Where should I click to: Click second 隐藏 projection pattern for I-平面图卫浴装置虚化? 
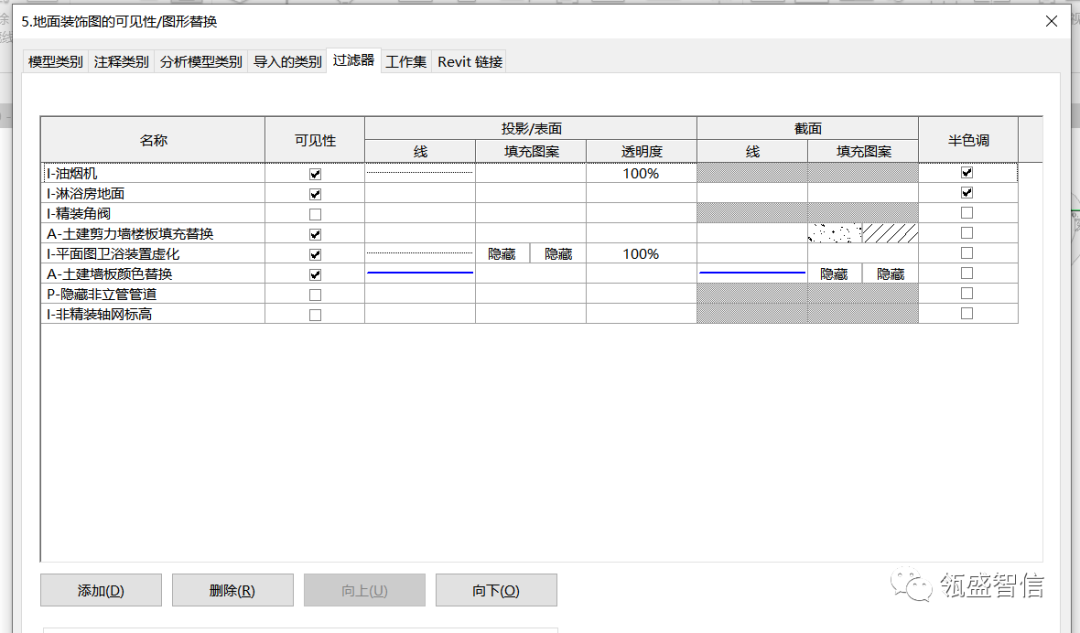point(558,253)
